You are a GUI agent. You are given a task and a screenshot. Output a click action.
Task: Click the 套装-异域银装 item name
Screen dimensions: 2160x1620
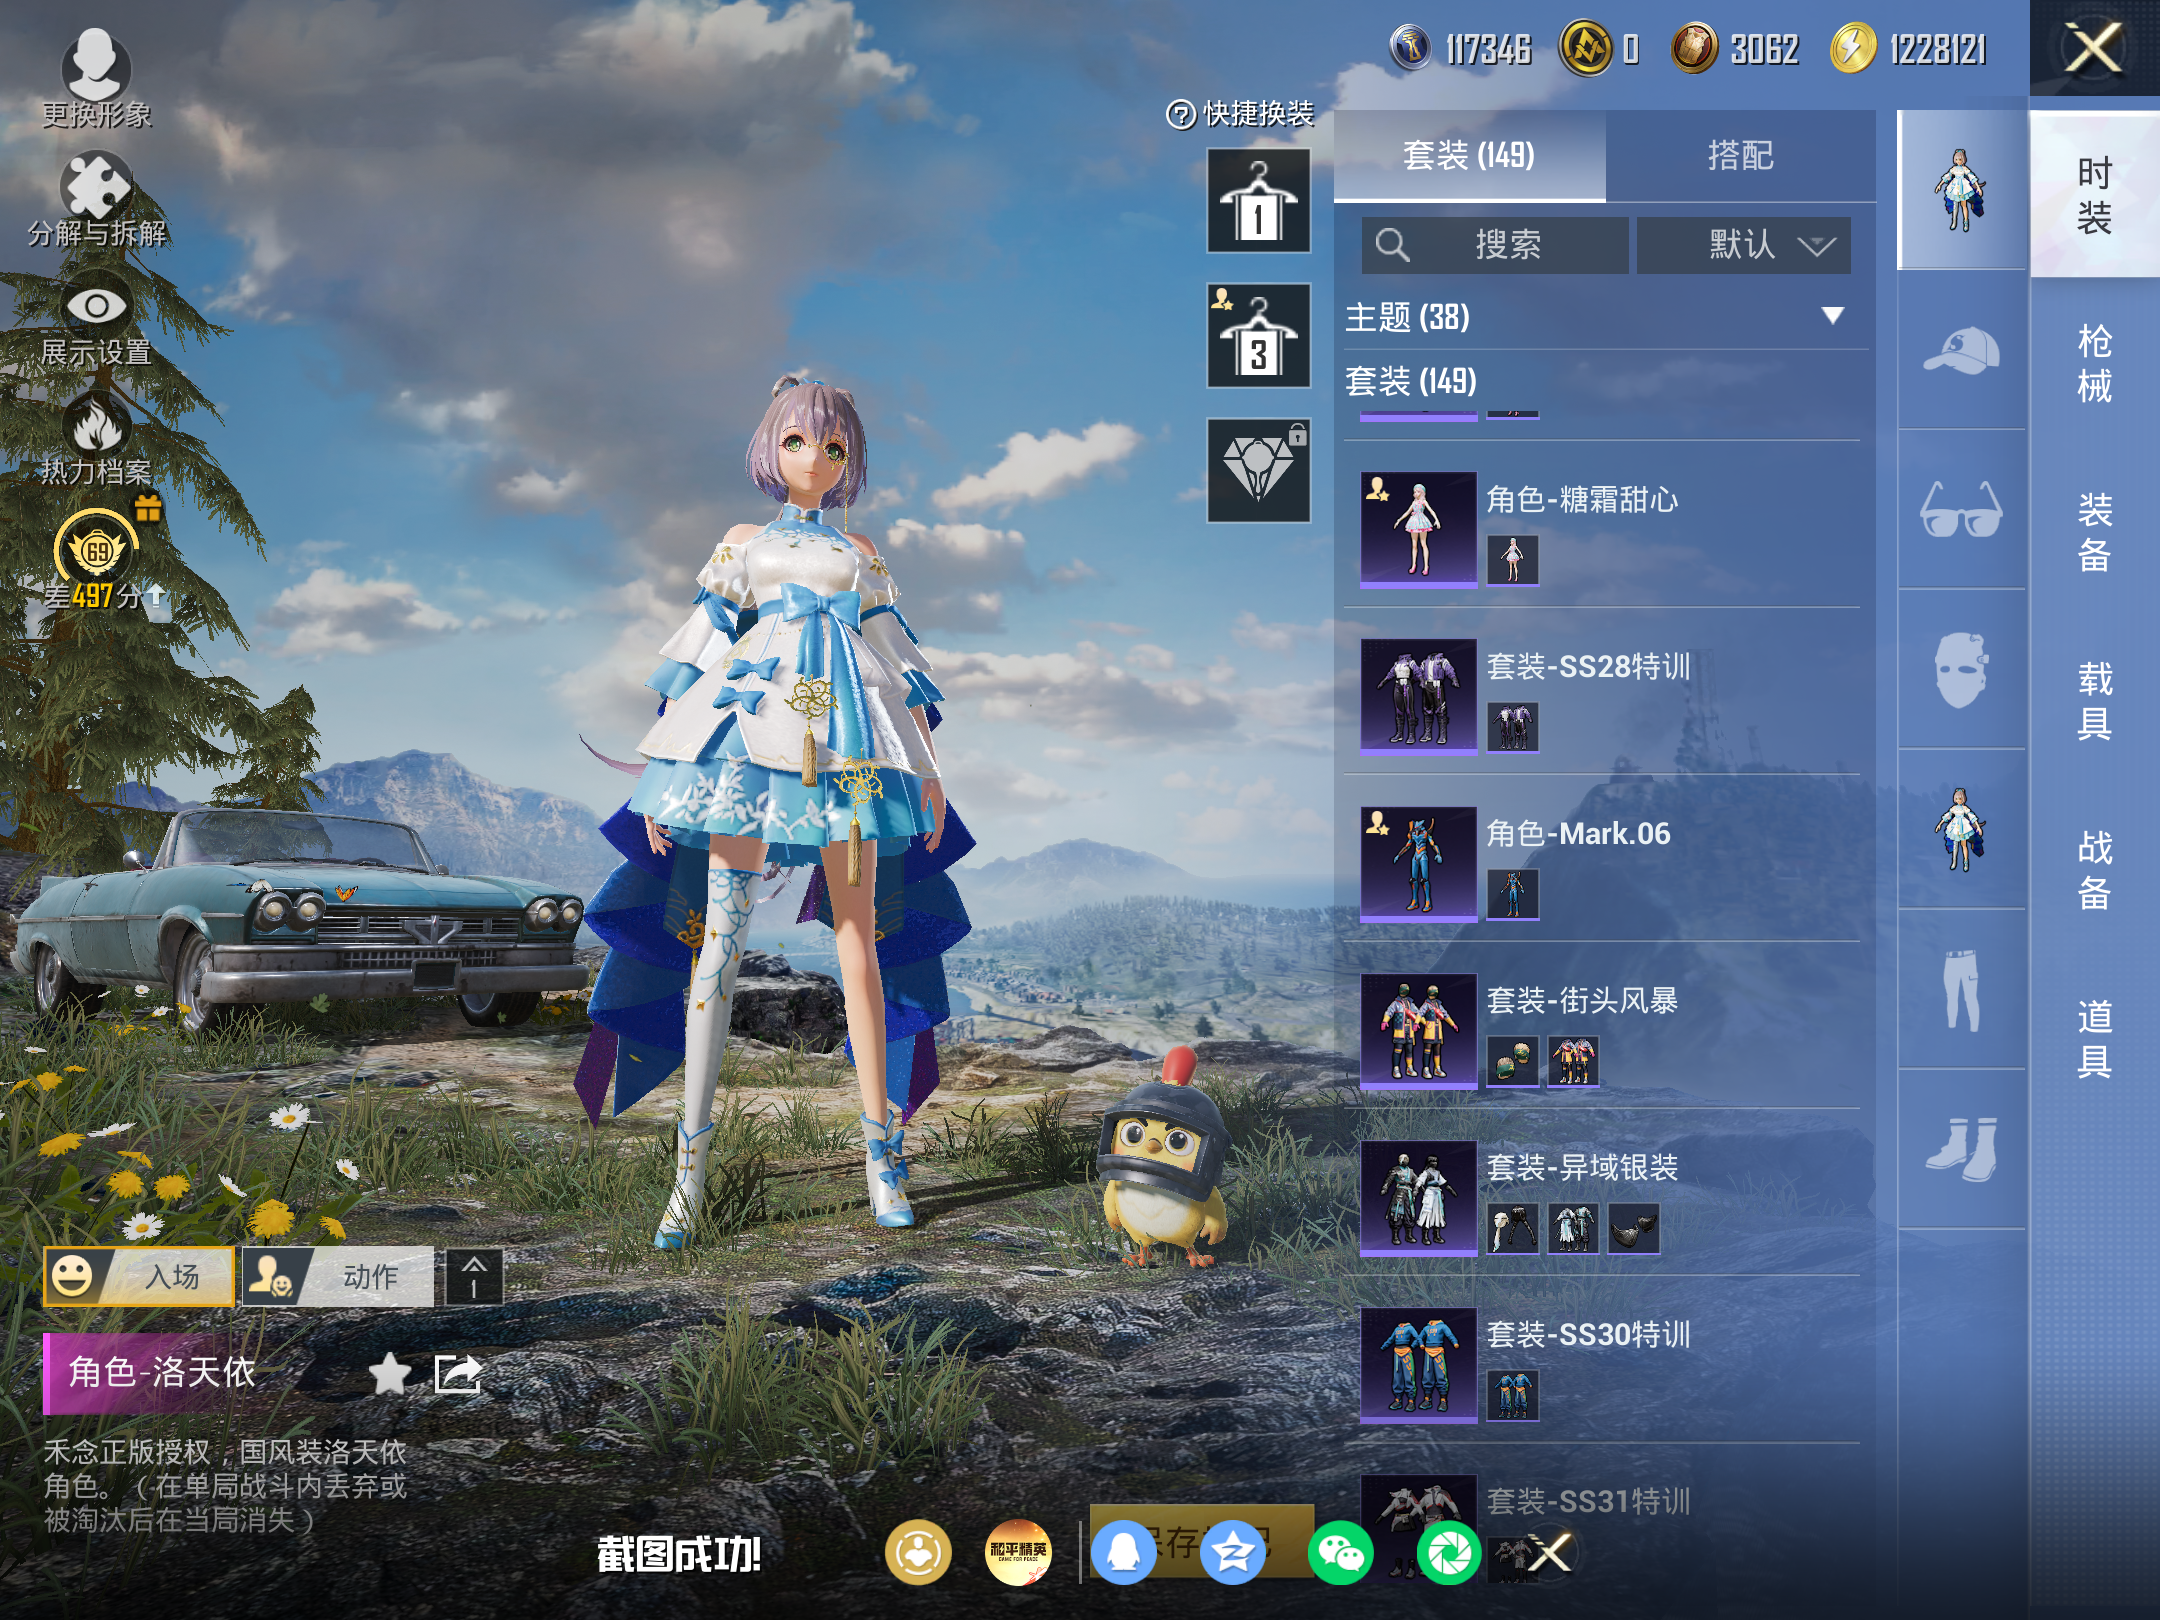tap(1582, 1167)
